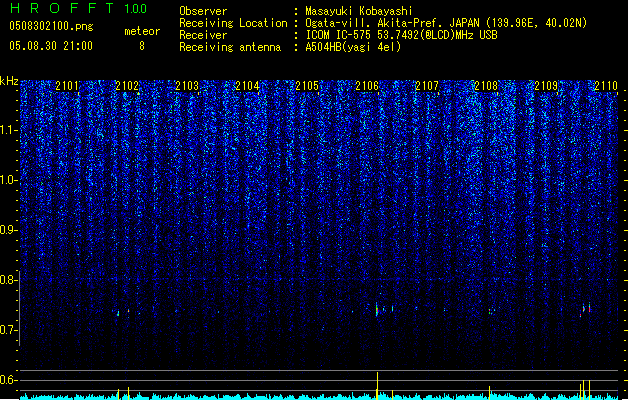Viewport: 629px width, 400px height.
Task: Click the bright meteor echo at 2106
Action: click(x=377, y=309)
